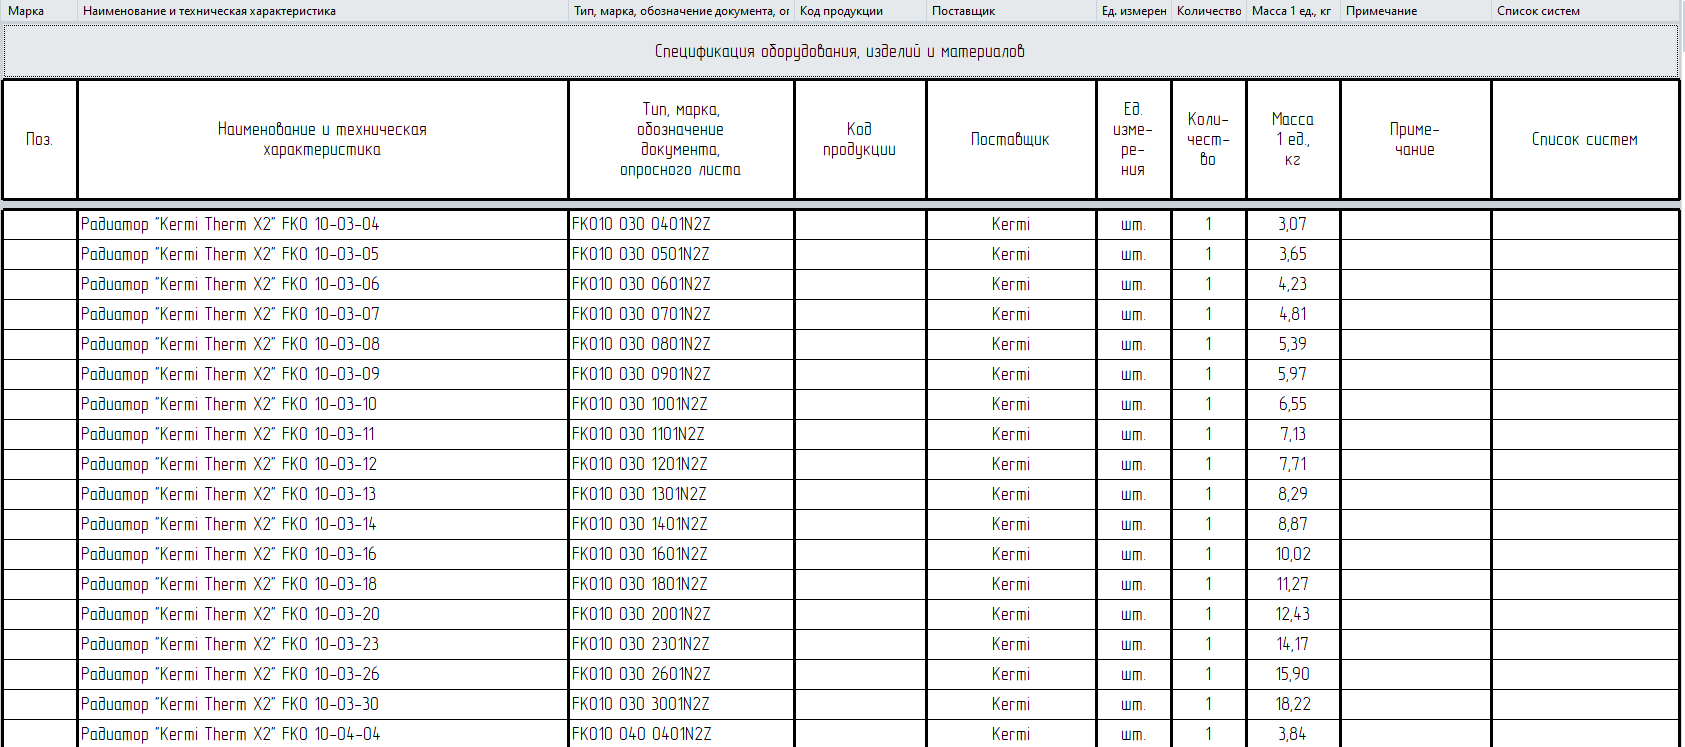1685x747 pixels.
Task: Select cell Радиатор Kermi Therm X2 FKO 10-03-07
Action: tap(323, 314)
